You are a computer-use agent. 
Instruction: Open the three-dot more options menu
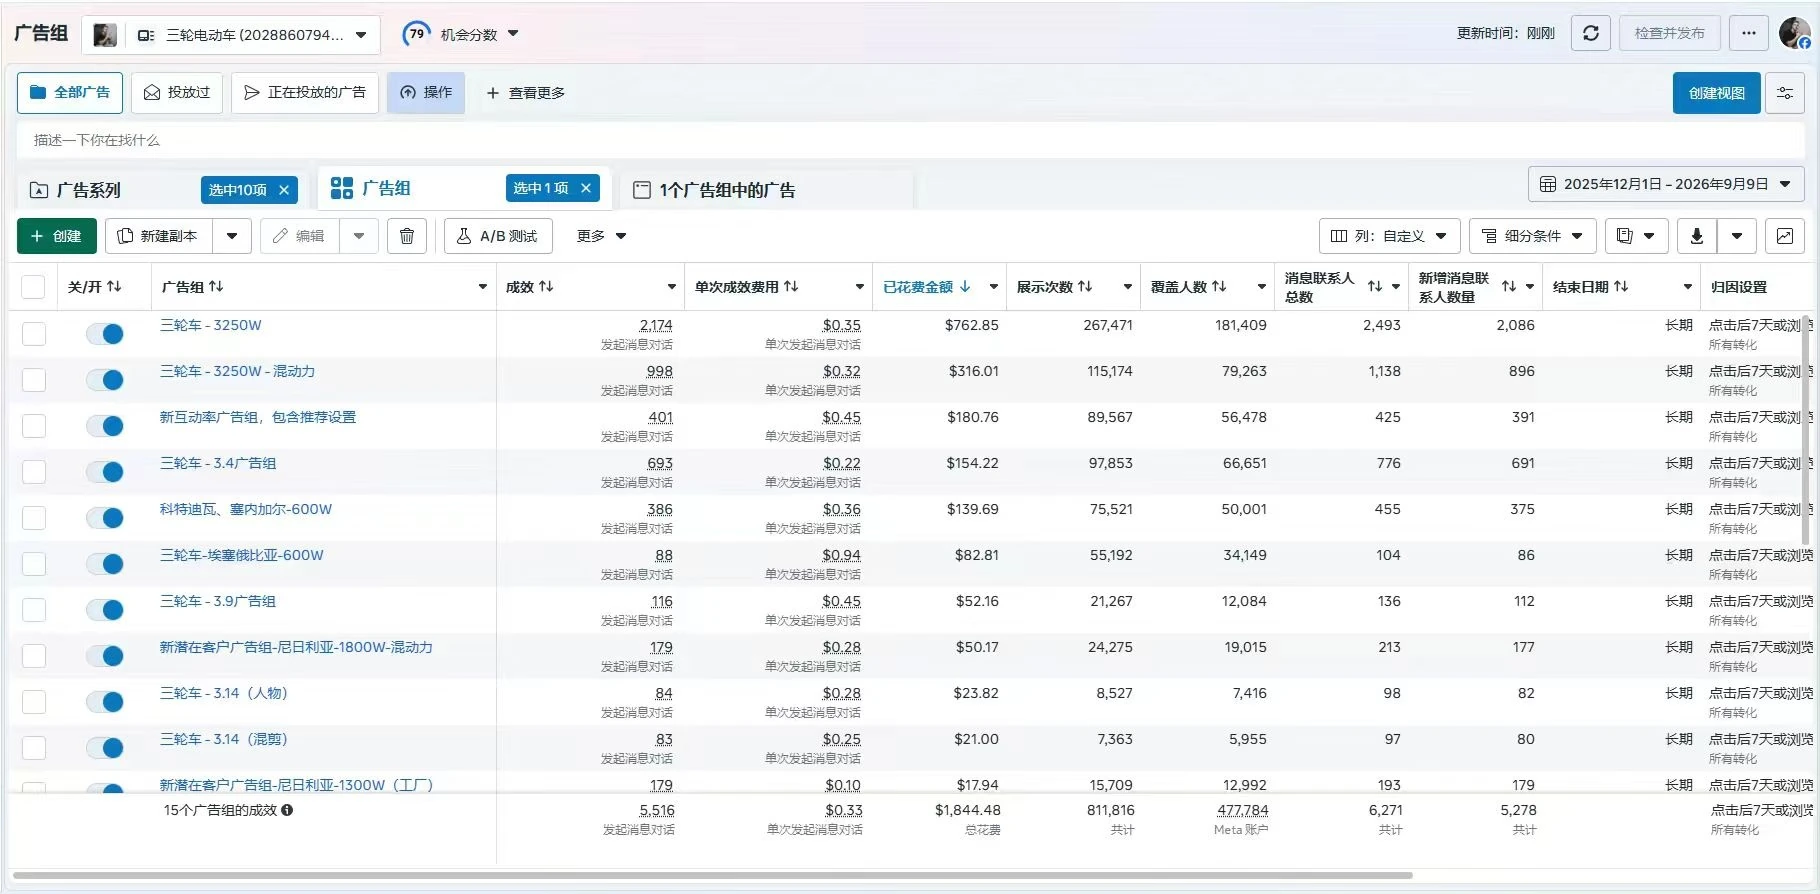pyautogui.click(x=1748, y=33)
